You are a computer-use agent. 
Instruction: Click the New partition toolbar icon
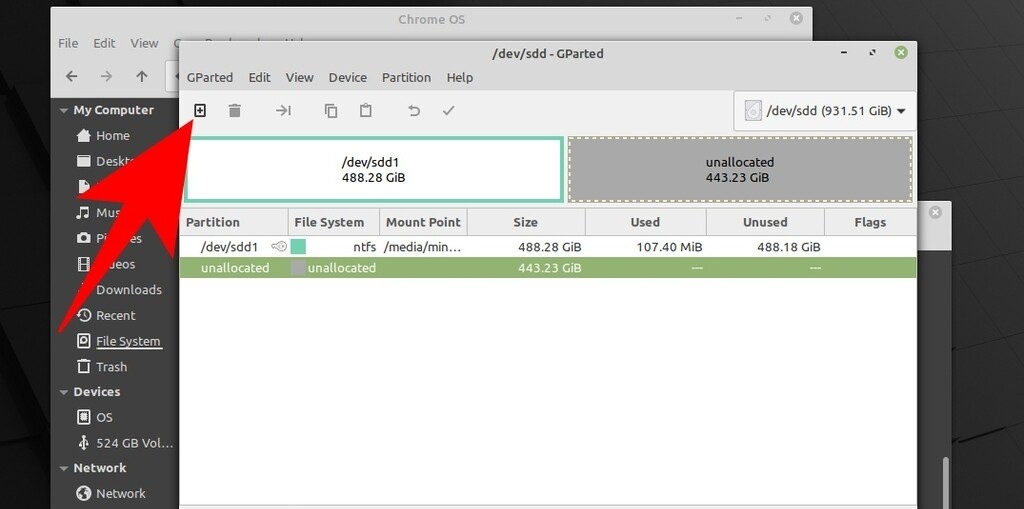(200, 110)
